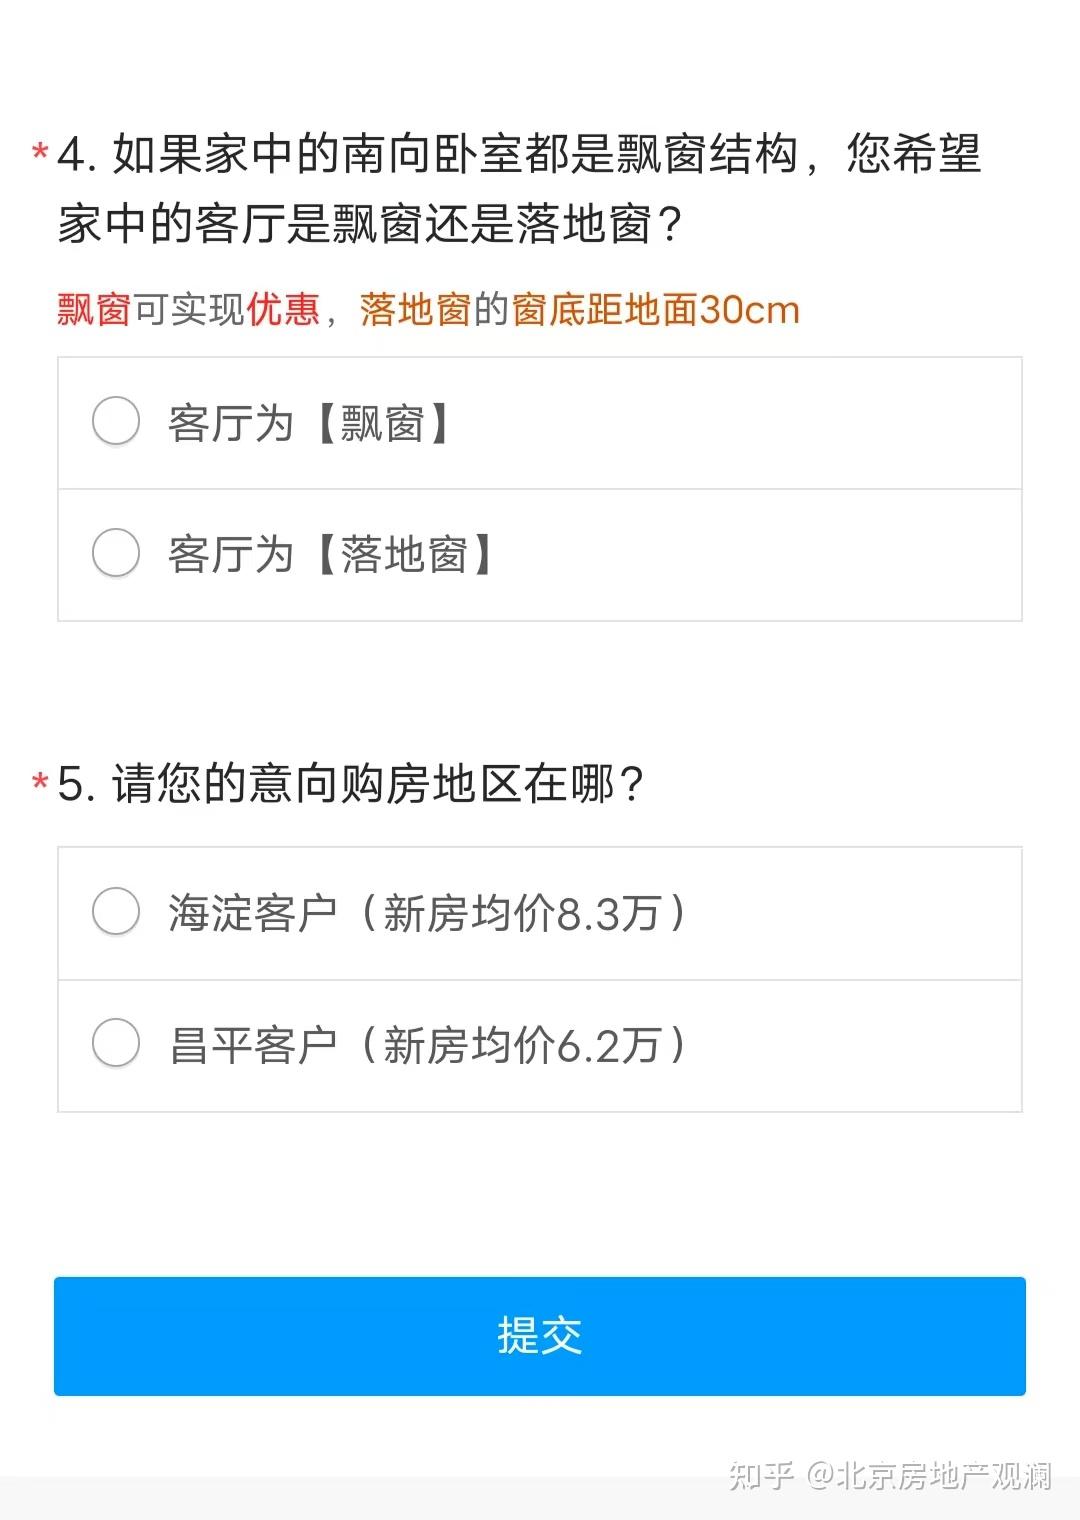This screenshot has width=1080, height=1520.
Task: Click the orange 窗底距地面30cm hint text
Action: 656,310
